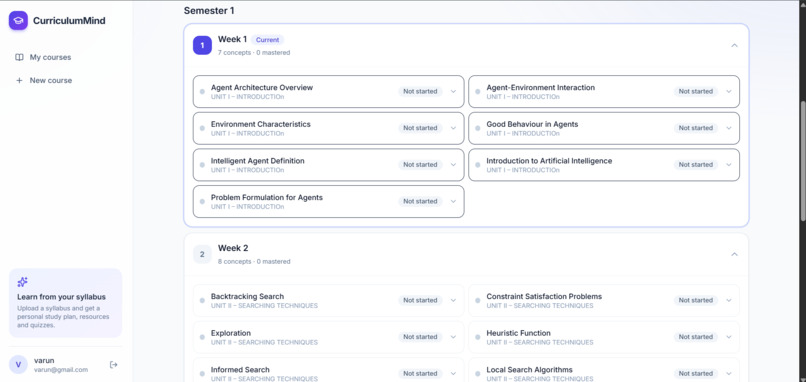Collapse the Week 2 section chevron
Image resolution: width=806 pixels, height=382 pixels.
click(x=734, y=254)
